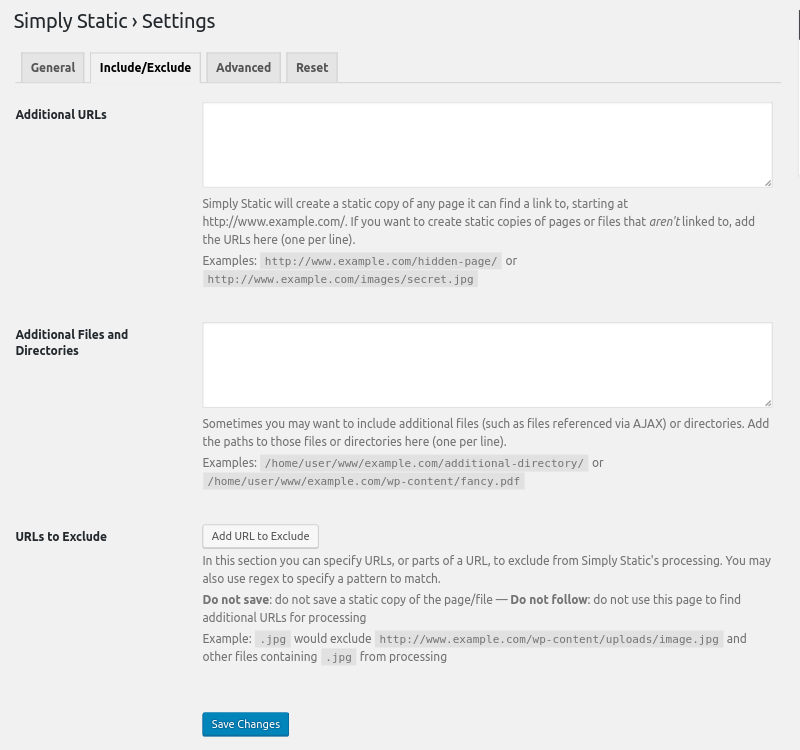Go to the Reset tab

click(x=312, y=67)
